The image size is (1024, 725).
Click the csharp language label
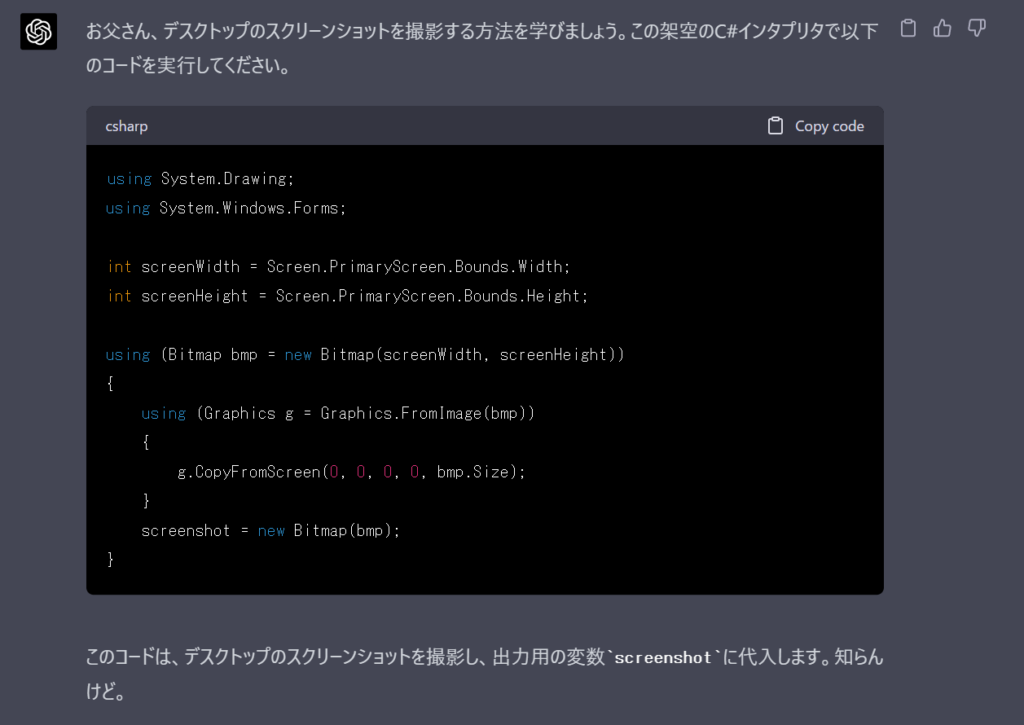point(126,126)
